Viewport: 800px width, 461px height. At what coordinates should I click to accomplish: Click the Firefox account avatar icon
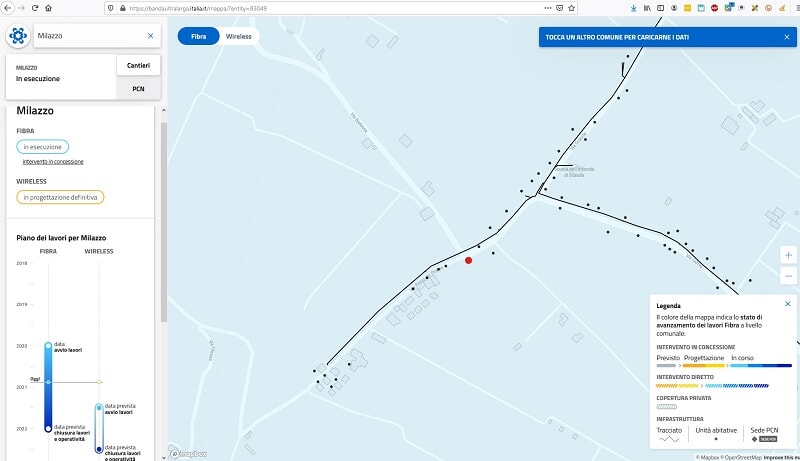pos(674,8)
